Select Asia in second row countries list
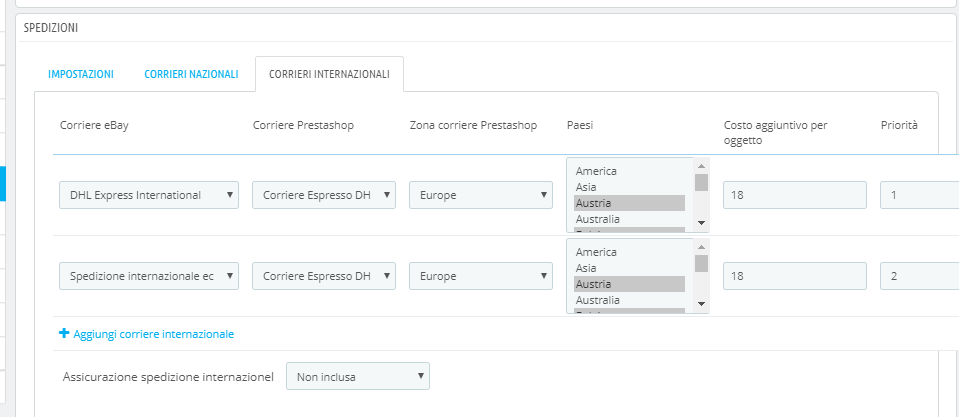Image resolution: width=959 pixels, height=417 pixels. tap(589, 268)
